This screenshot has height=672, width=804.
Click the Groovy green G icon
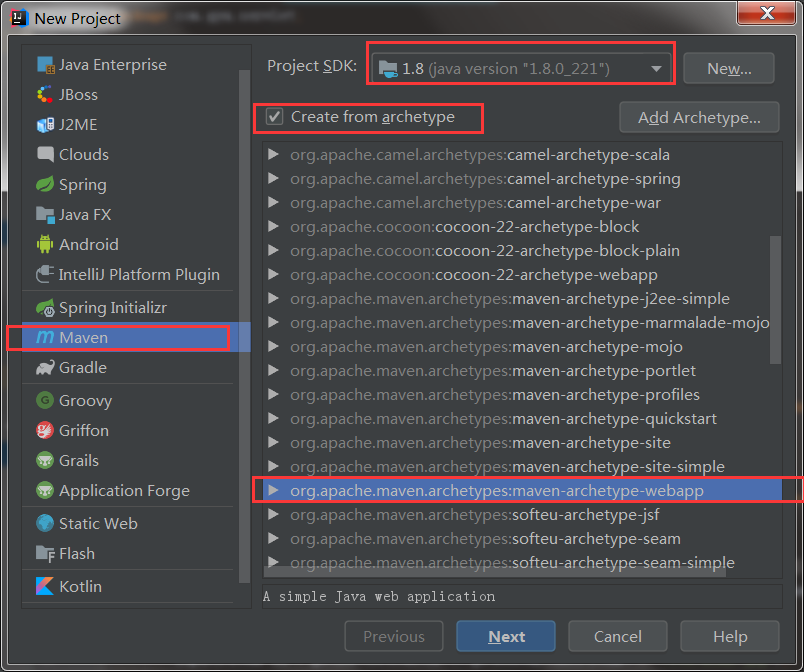click(x=45, y=400)
